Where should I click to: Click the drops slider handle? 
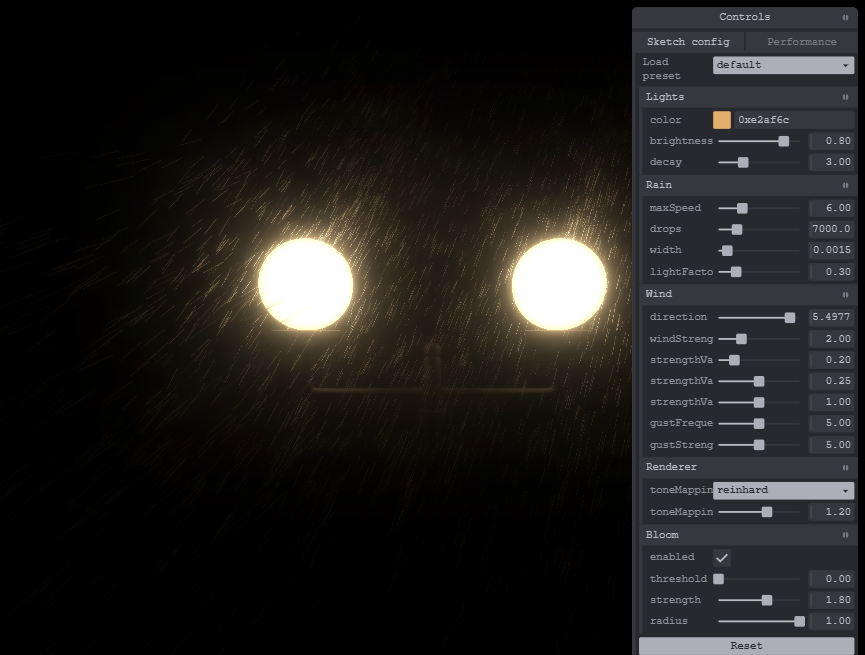[x=736, y=229]
